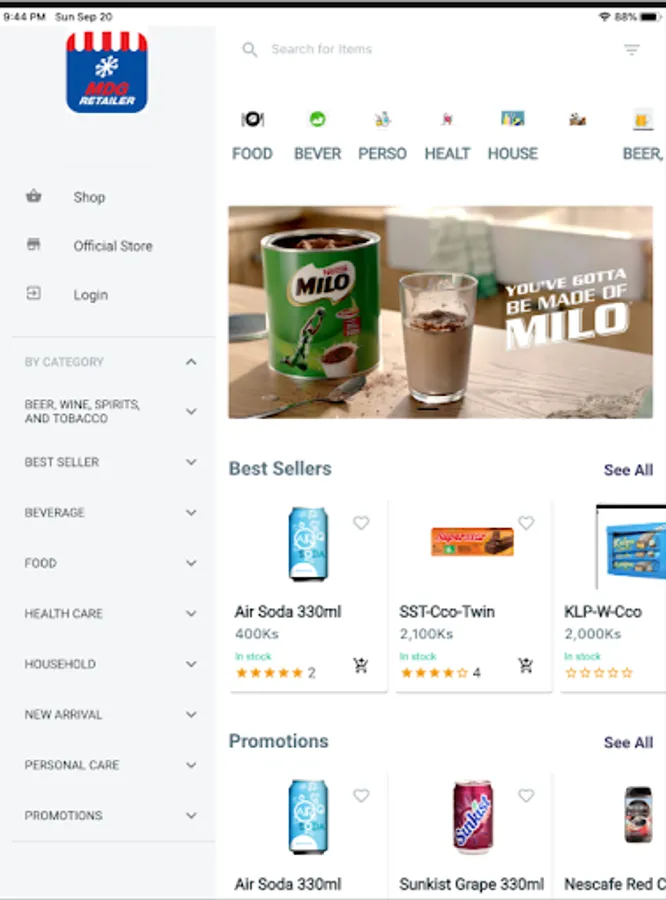Expand BEER, WINE, SPIRITS, AND TOBACCO
The width and height of the screenshot is (666, 900).
(x=191, y=412)
